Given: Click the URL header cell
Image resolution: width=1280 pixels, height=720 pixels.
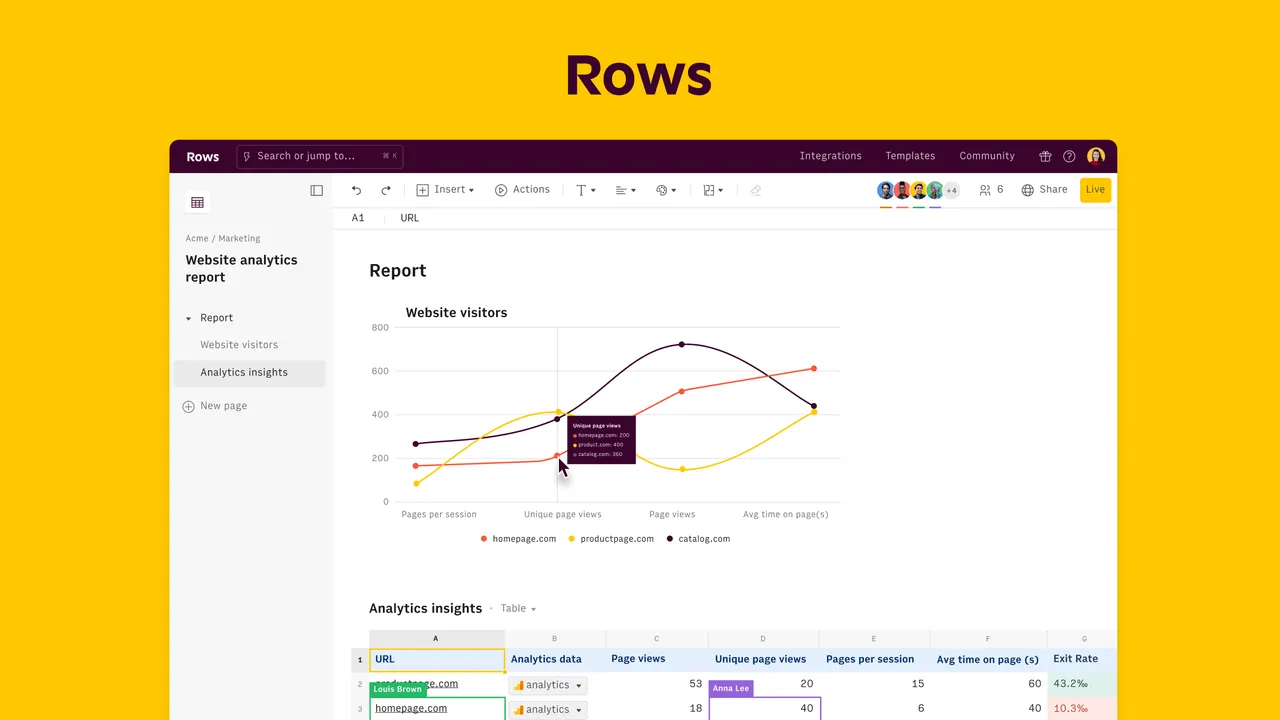Looking at the screenshot, I should [x=437, y=660].
